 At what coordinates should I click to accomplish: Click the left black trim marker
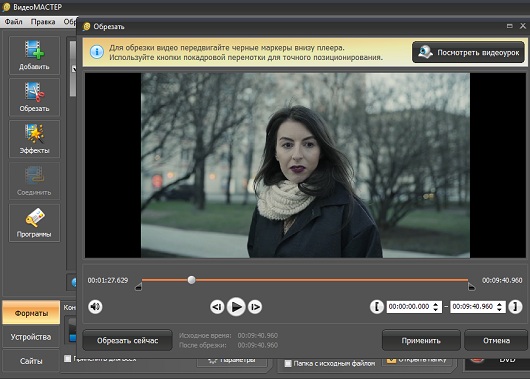[138, 287]
